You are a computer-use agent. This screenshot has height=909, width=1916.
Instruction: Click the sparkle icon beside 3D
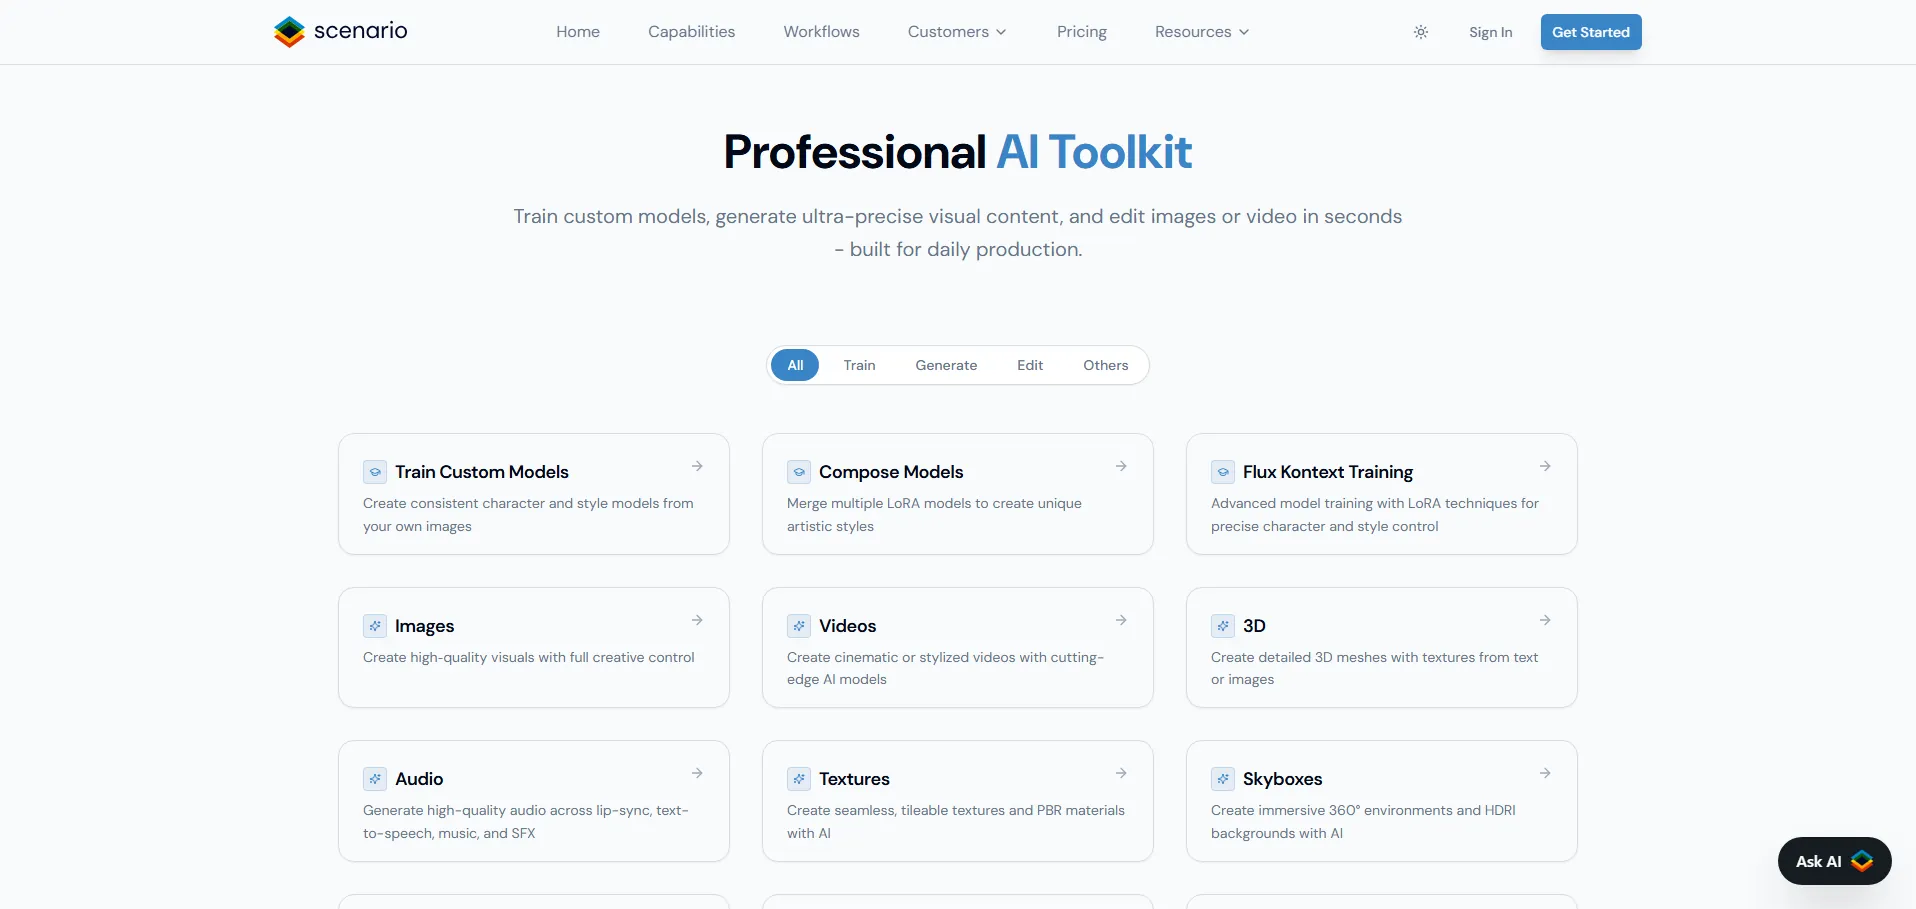point(1223,626)
